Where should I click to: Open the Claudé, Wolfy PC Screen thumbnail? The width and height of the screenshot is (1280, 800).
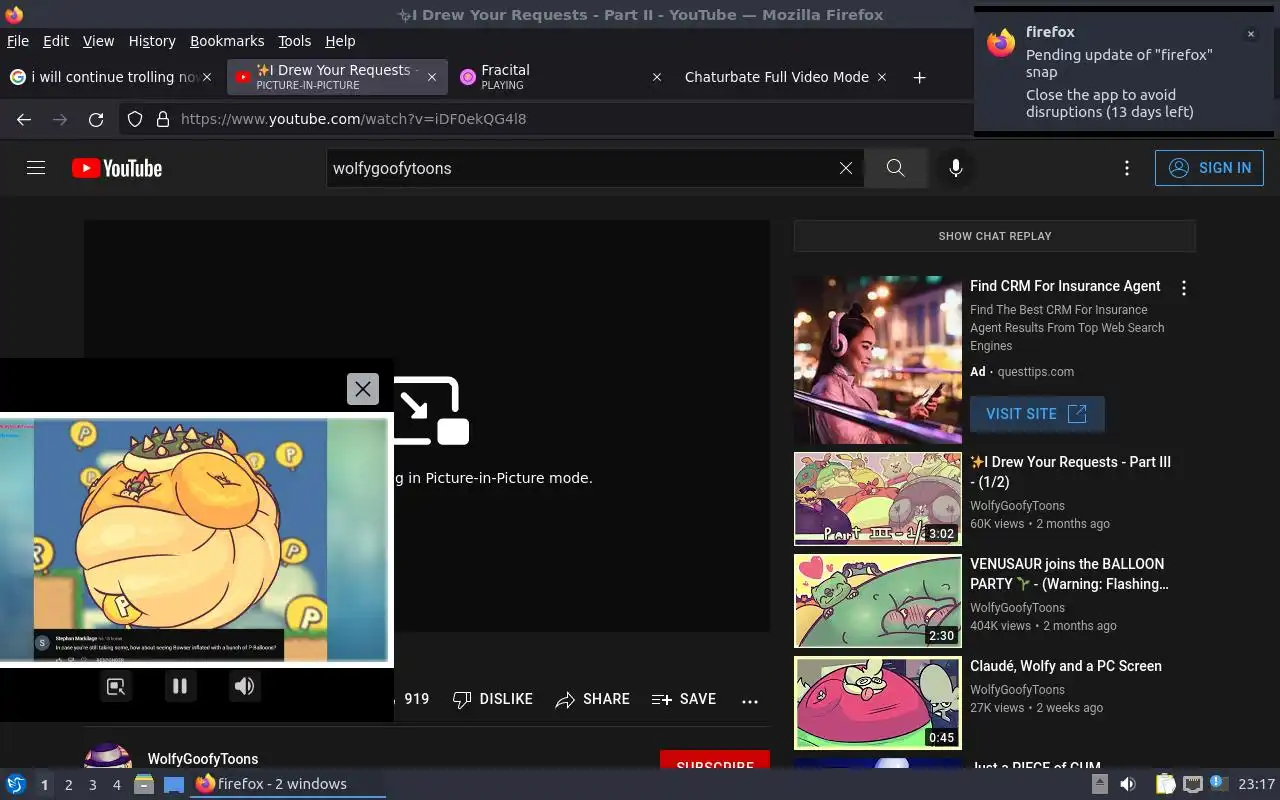pos(878,703)
